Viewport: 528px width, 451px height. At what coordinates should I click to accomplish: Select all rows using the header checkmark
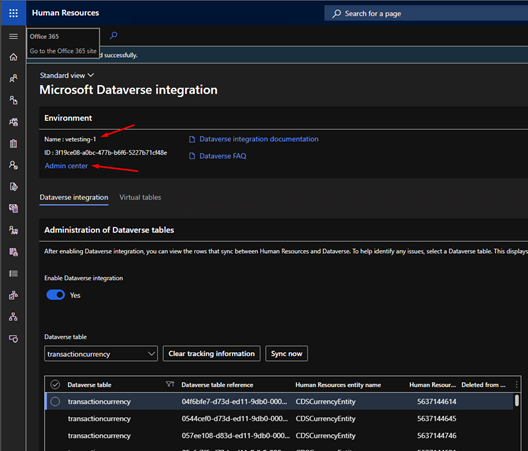click(55, 384)
